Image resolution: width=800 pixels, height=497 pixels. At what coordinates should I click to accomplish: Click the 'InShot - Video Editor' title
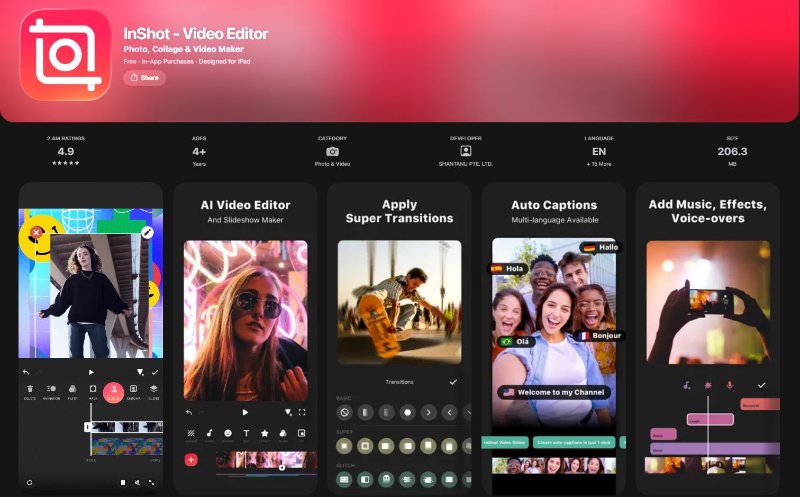pyautogui.click(x=196, y=34)
